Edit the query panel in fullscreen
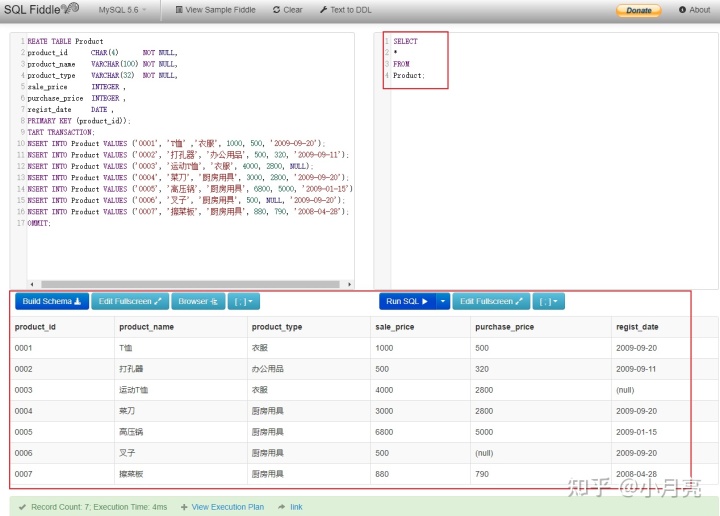 pyautogui.click(x=491, y=301)
